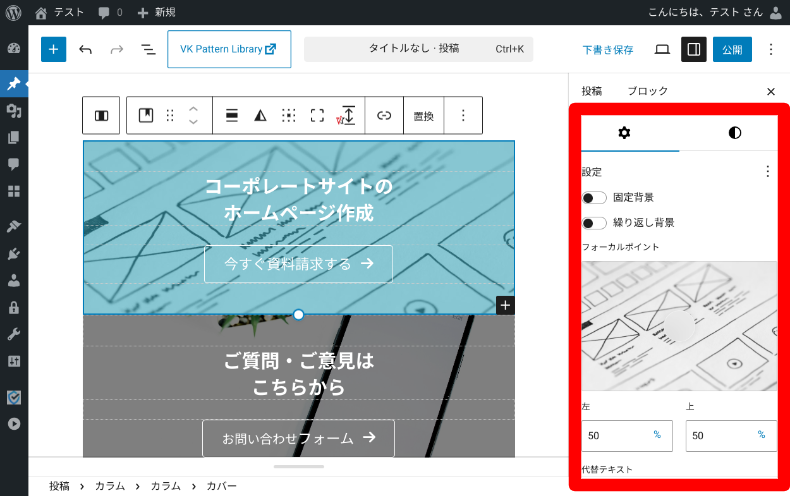Open block options three-dot menu
This screenshot has height=496, width=790.
pyautogui.click(x=463, y=115)
